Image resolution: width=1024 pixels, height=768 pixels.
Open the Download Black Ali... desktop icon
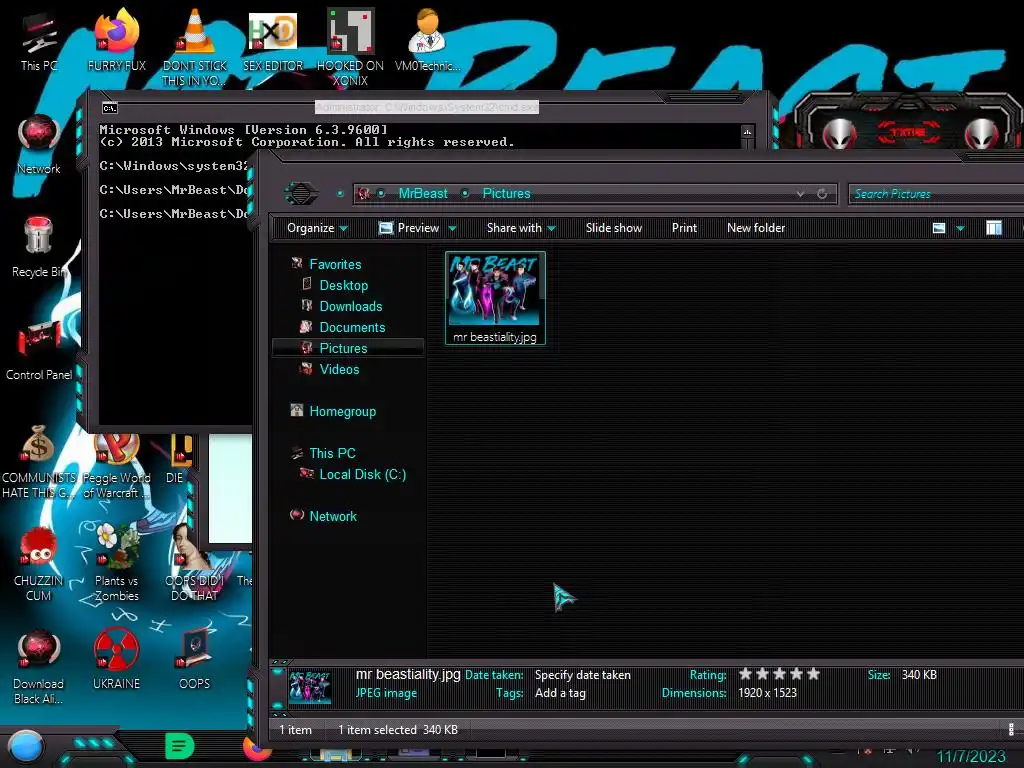click(39, 667)
